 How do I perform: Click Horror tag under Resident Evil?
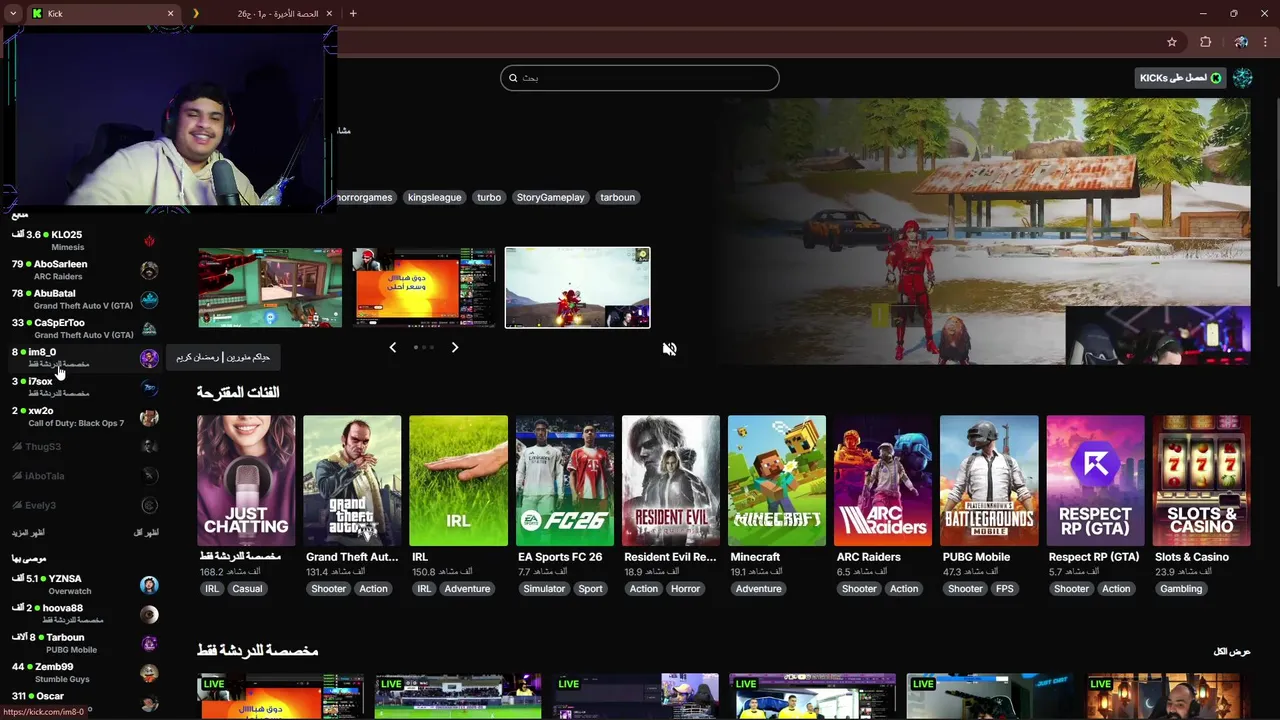click(x=685, y=589)
